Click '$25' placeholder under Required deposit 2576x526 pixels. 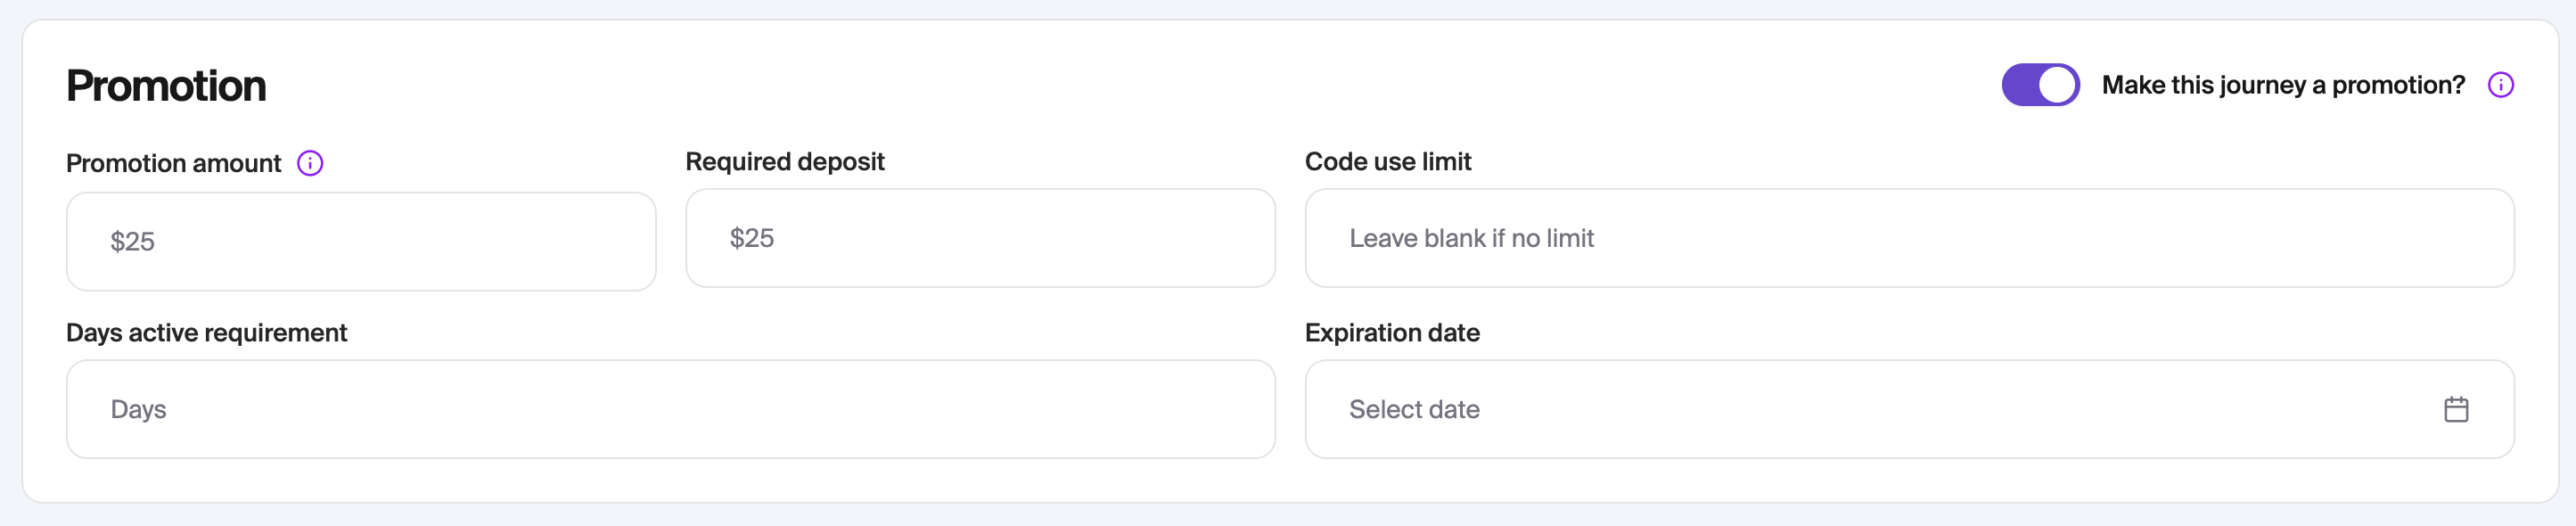[x=752, y=238]
